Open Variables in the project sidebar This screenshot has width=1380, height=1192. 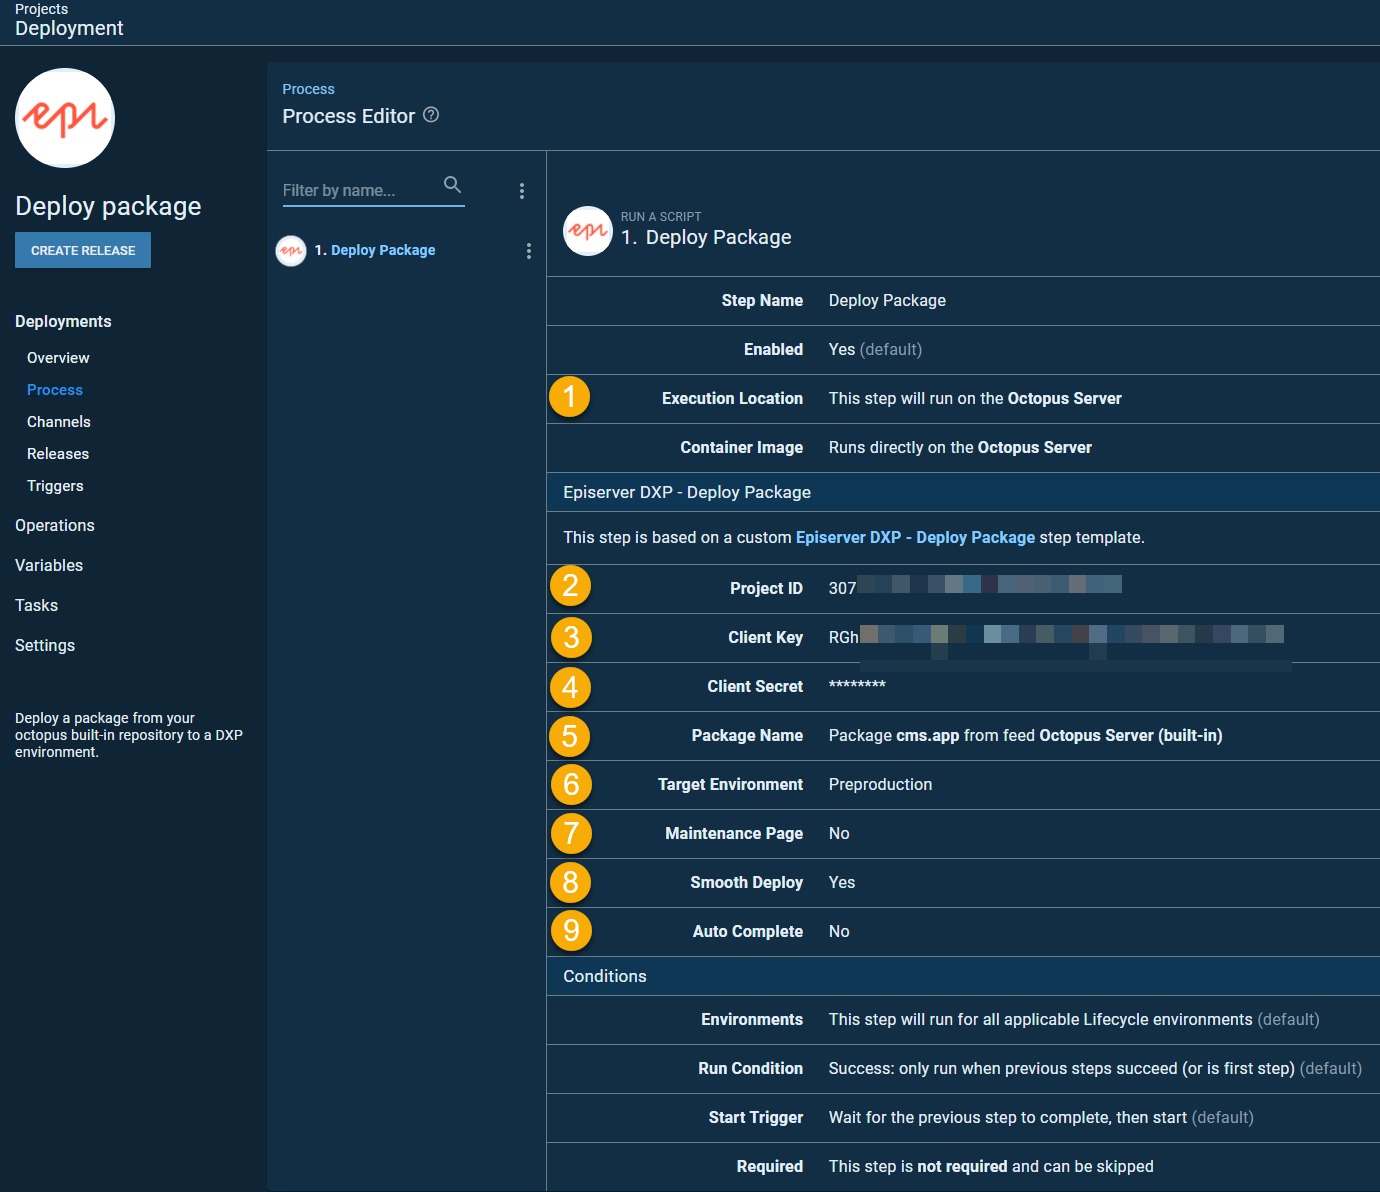point(49,566)
